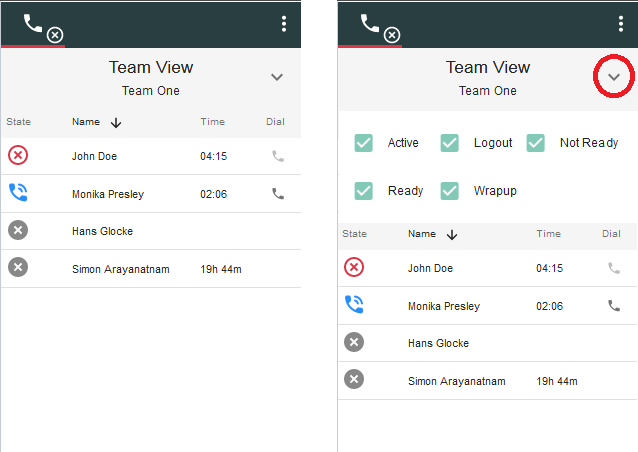Dial Monika Presley from left panel

pyautogui.click(x=278, y=194)
